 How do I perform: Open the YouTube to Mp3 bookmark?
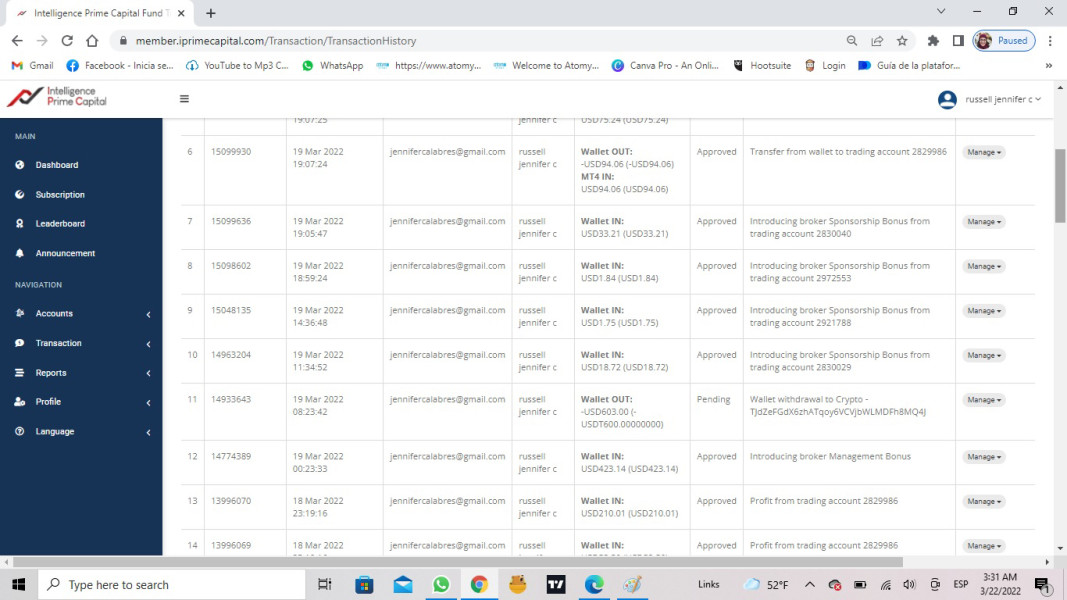tap(237, 66)
